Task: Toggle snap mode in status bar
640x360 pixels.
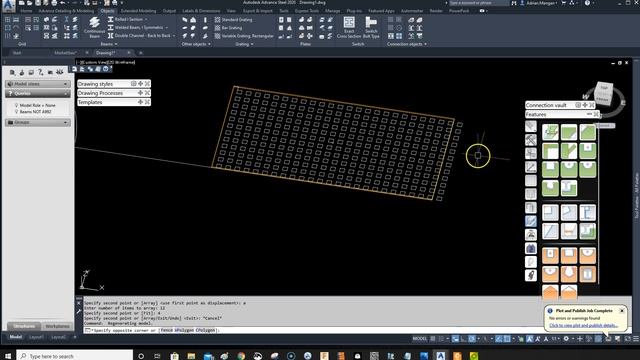Action: (x=441, y=339)
